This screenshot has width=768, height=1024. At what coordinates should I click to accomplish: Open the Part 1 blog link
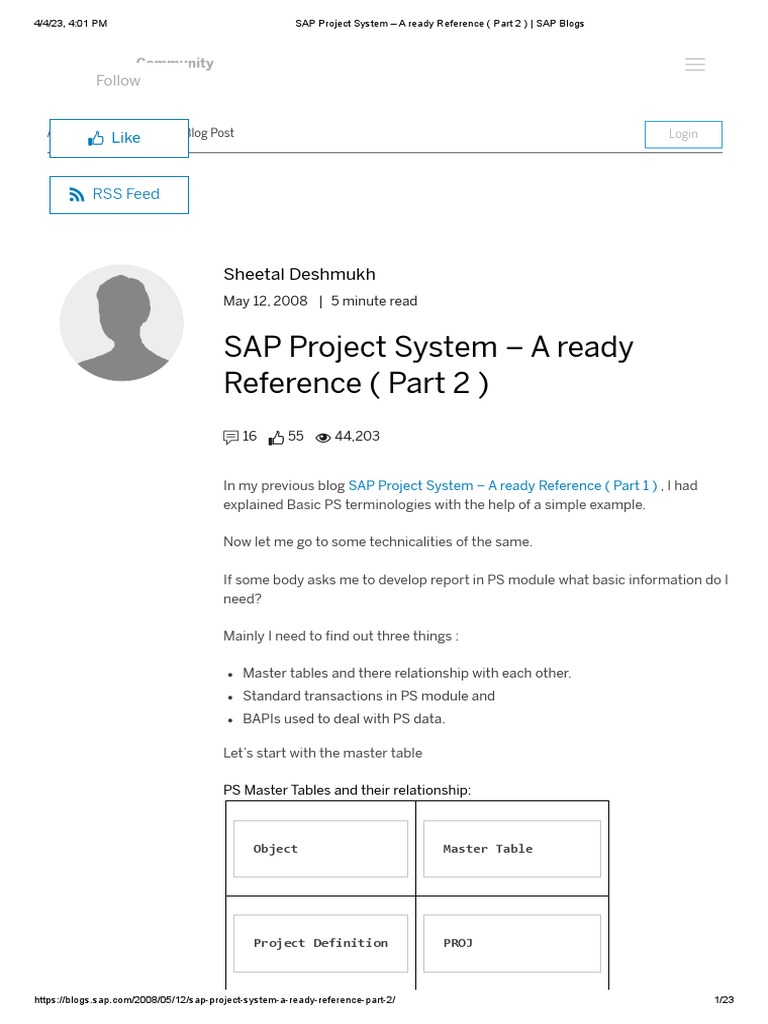[x=503, y=486]
